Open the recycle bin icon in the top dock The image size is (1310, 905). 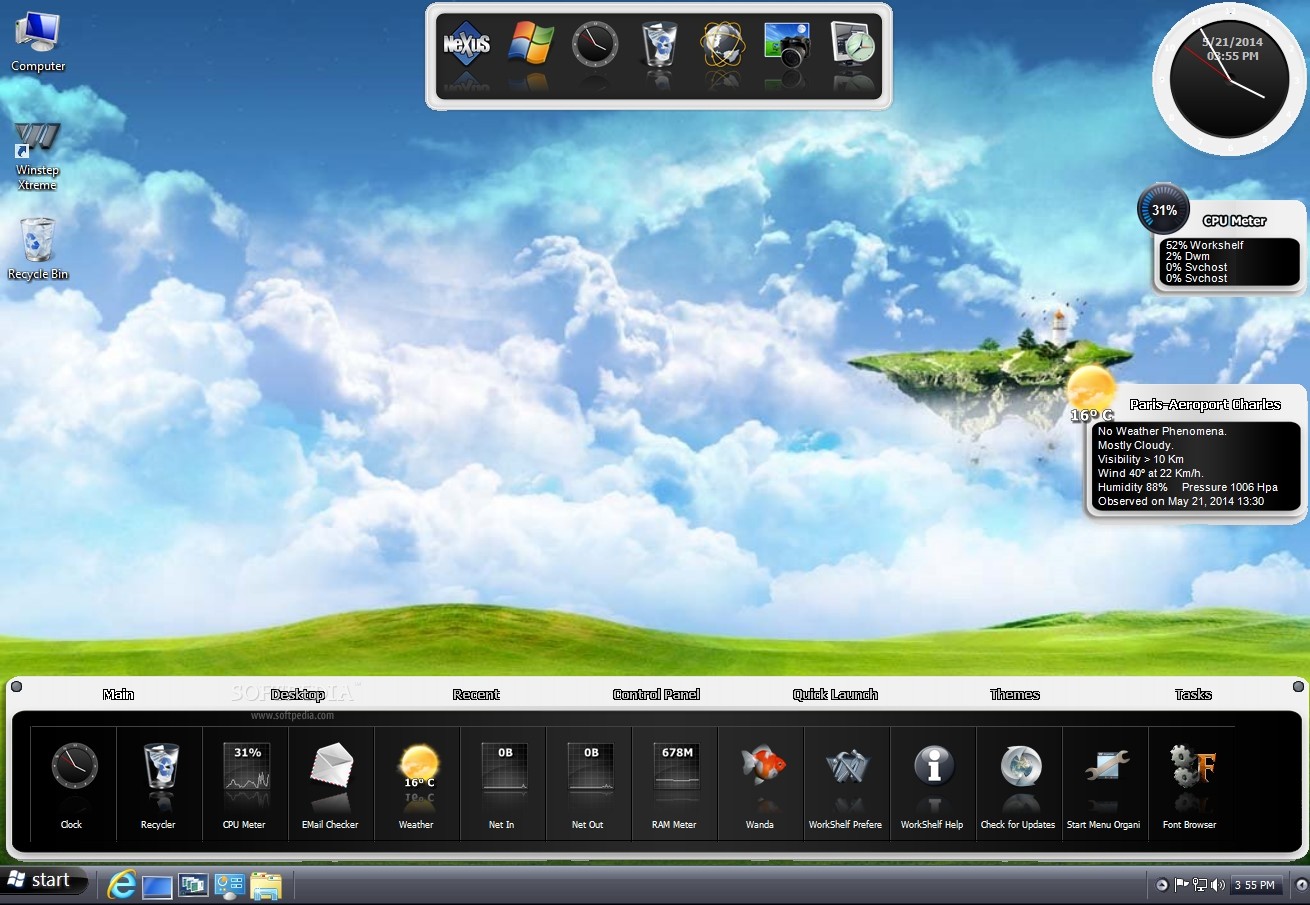tap(659, 44)
